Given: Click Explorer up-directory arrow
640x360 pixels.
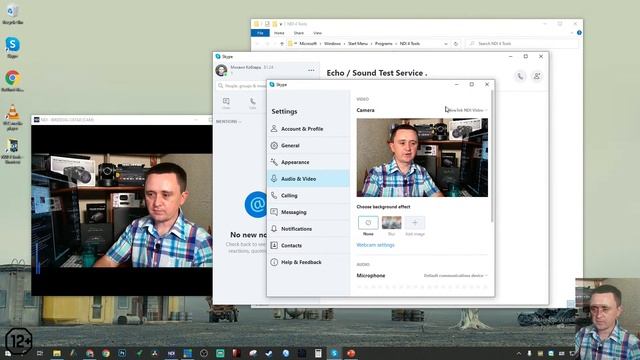Looking at the screenshot, I should click(x=282, y=43).
